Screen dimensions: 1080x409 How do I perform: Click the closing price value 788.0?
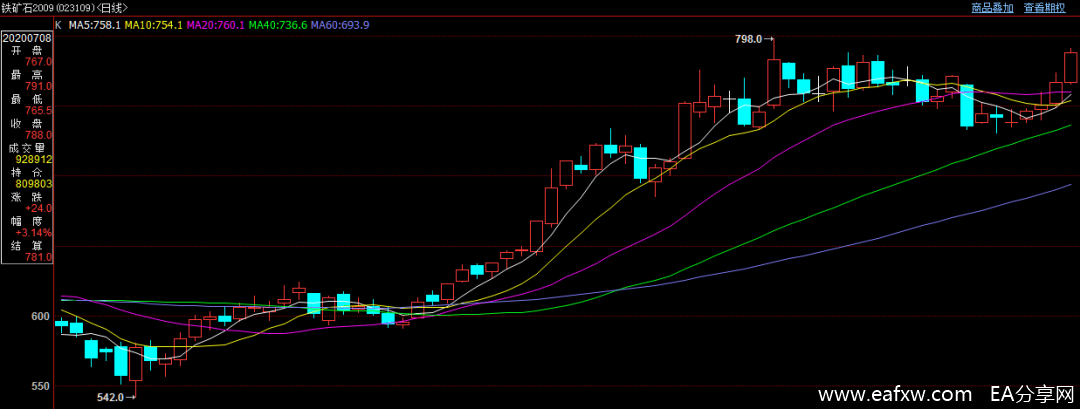tap(39, 135)
